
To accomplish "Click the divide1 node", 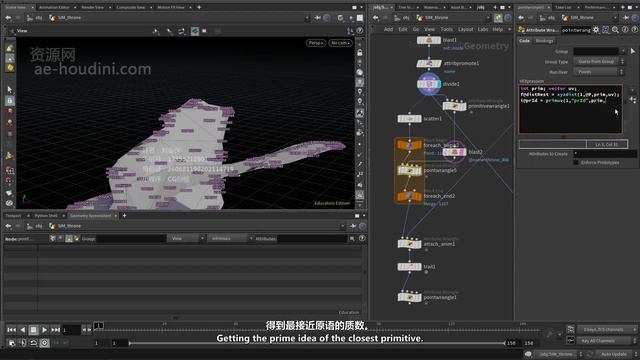I will (x=429, y=84).
